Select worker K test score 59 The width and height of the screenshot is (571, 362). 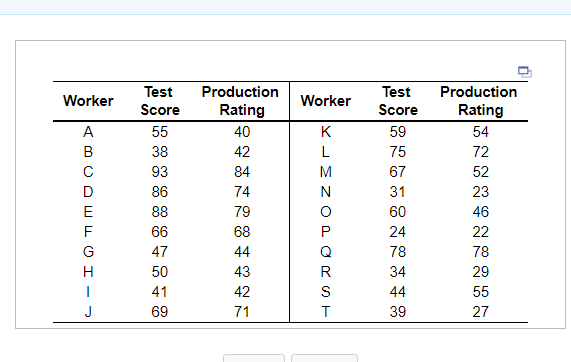coord(398,132)
